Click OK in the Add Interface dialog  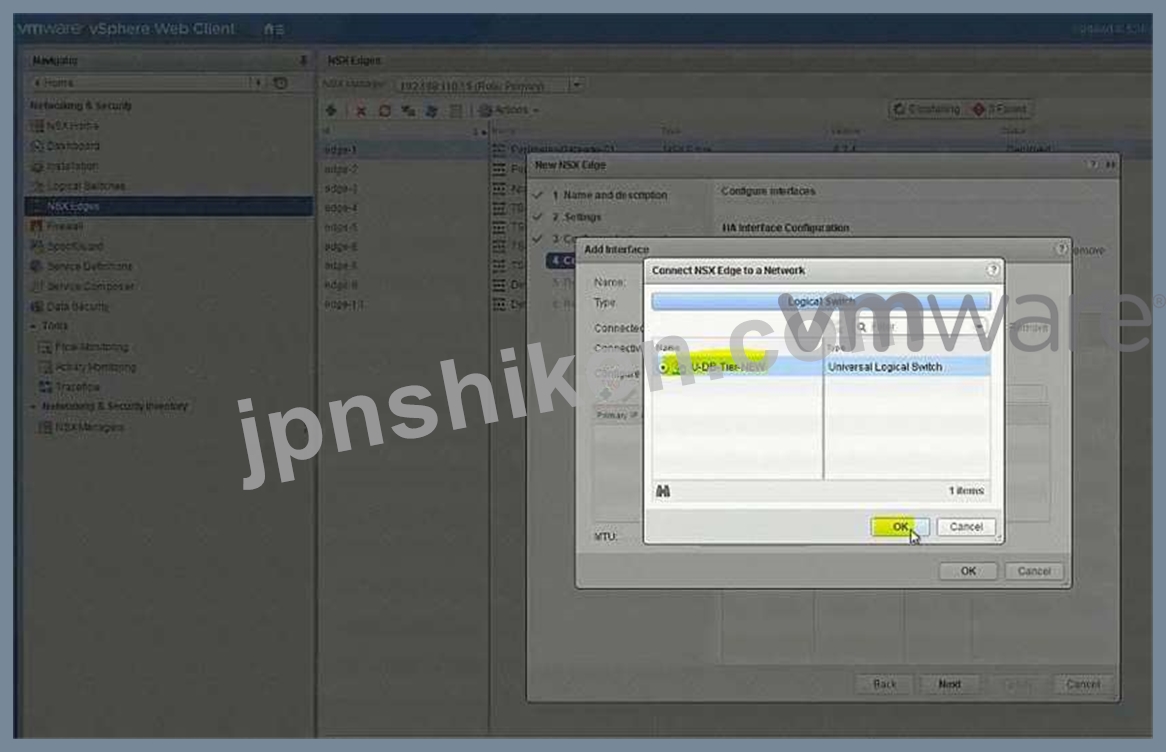coord(967,571)
